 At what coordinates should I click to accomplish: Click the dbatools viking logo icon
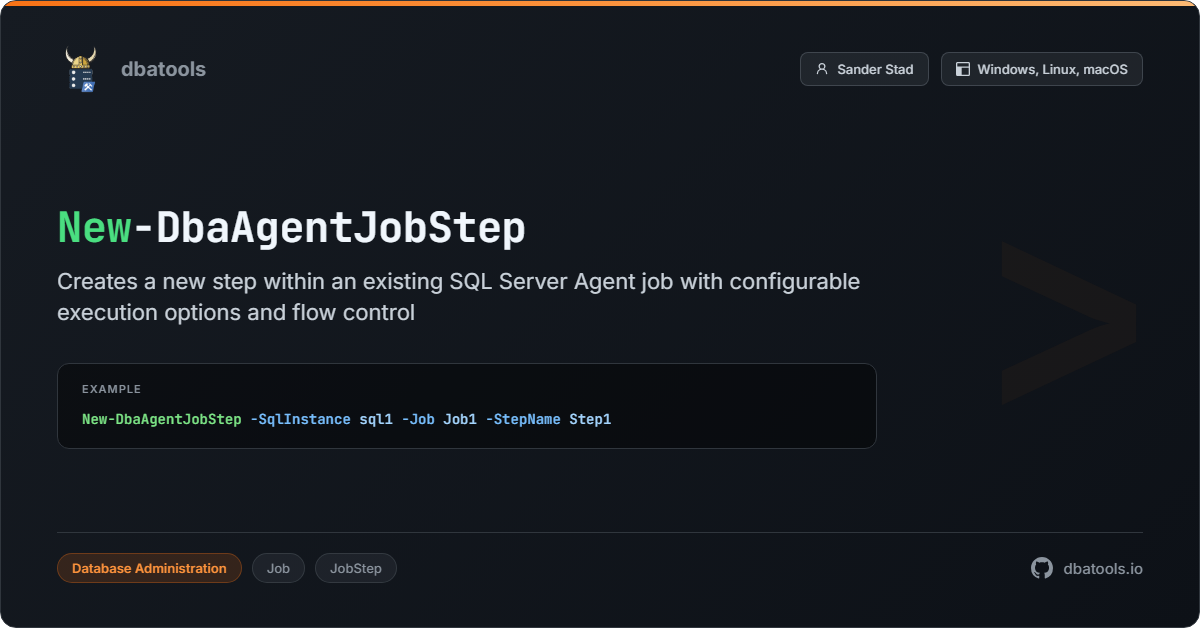(81, 69)
